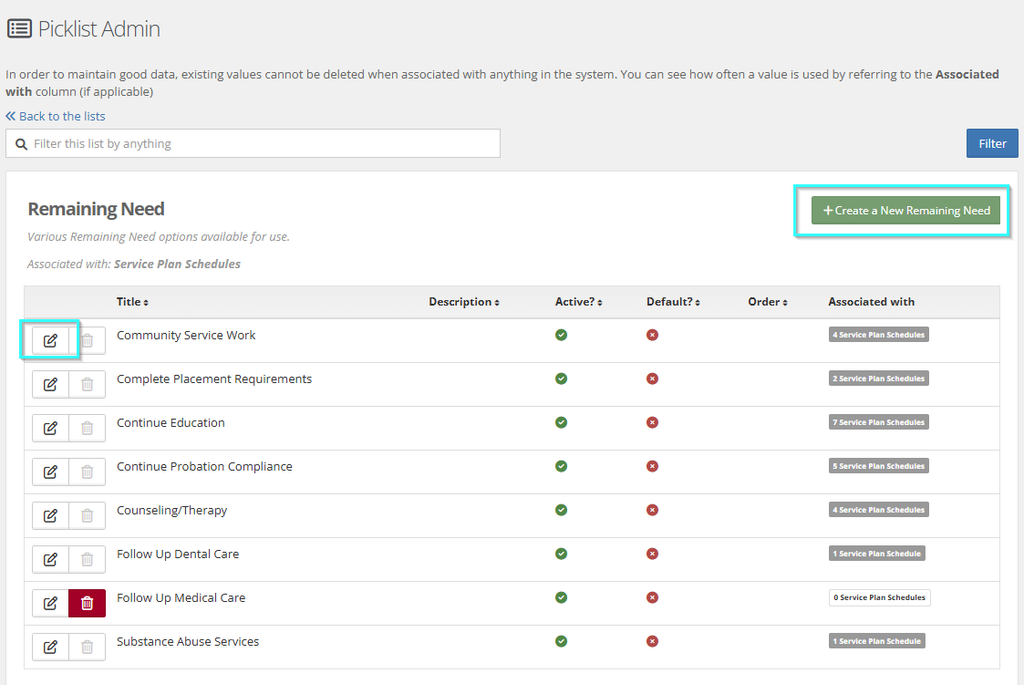Click the '1 Service Plan Schedule' badge for Substance Abuse Services
Viewport: 1024px width, 685px height.
point(876,641)
